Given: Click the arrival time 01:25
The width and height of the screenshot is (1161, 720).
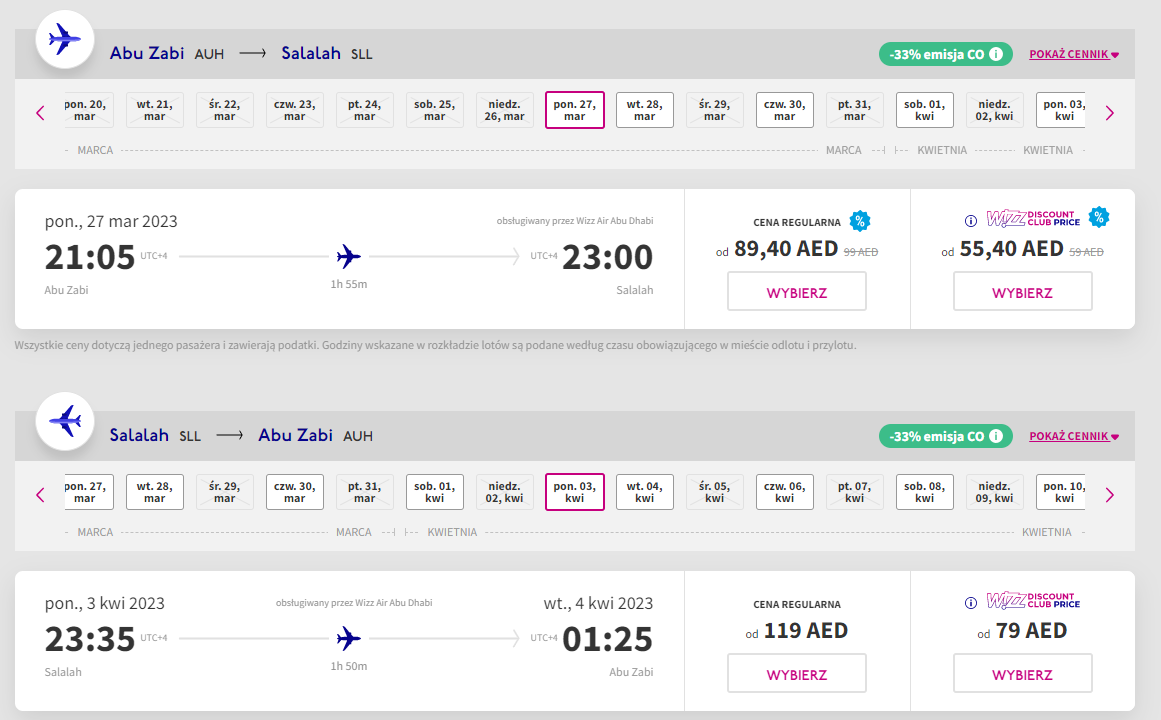Looking at the screenshot, I should coord(607,639).
